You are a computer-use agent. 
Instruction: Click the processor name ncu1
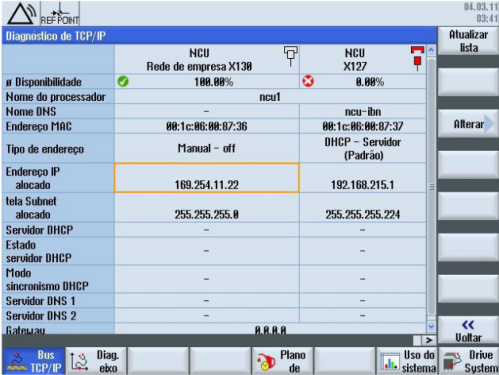point(270,97)
